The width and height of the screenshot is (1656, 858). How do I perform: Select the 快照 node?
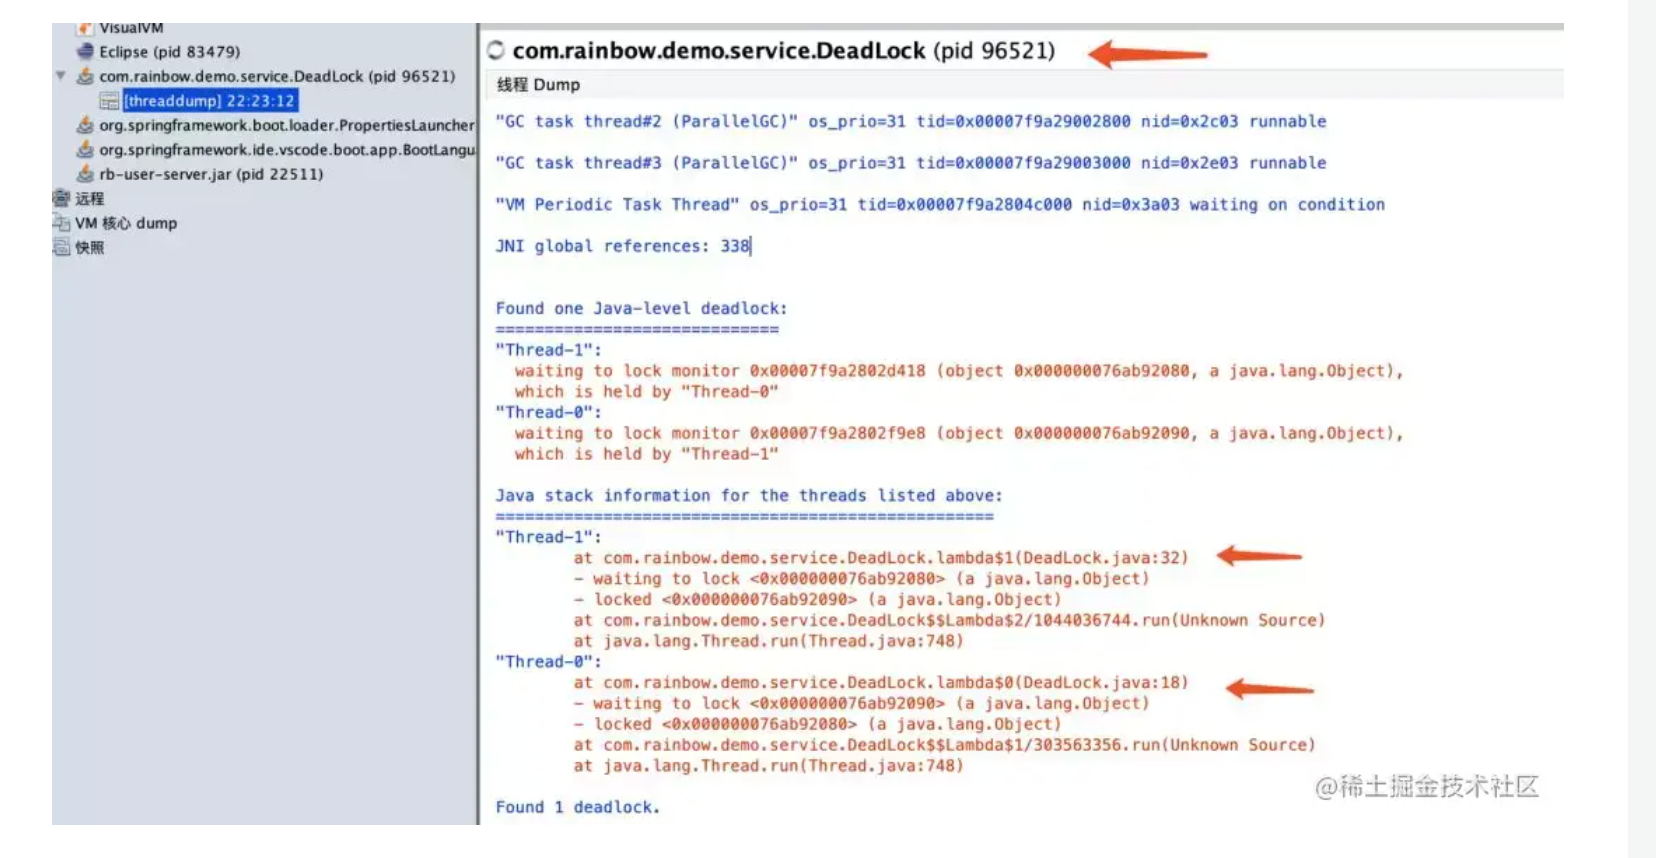[89, 247]
